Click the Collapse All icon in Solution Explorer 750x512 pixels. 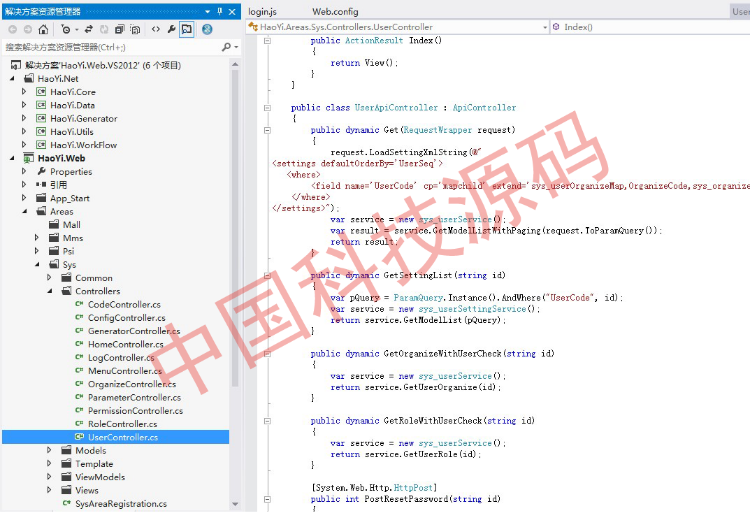click(x=120, y=30)
